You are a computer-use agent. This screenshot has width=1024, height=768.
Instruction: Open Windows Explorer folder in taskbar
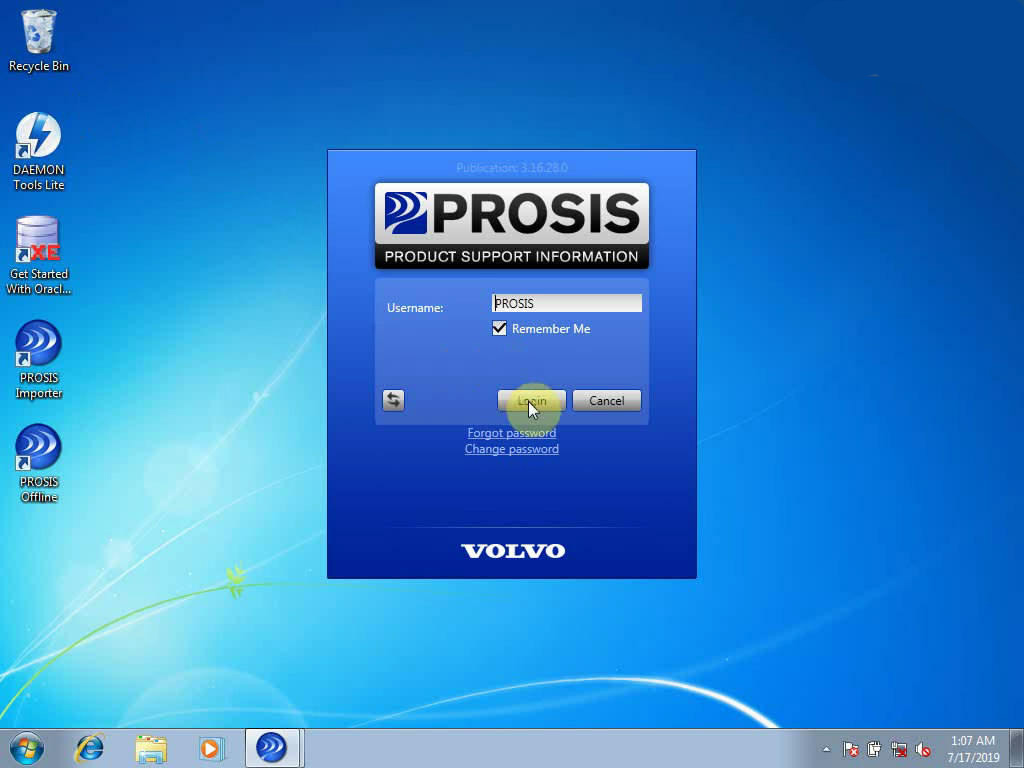pyautogui.click(x=151, y=748)
